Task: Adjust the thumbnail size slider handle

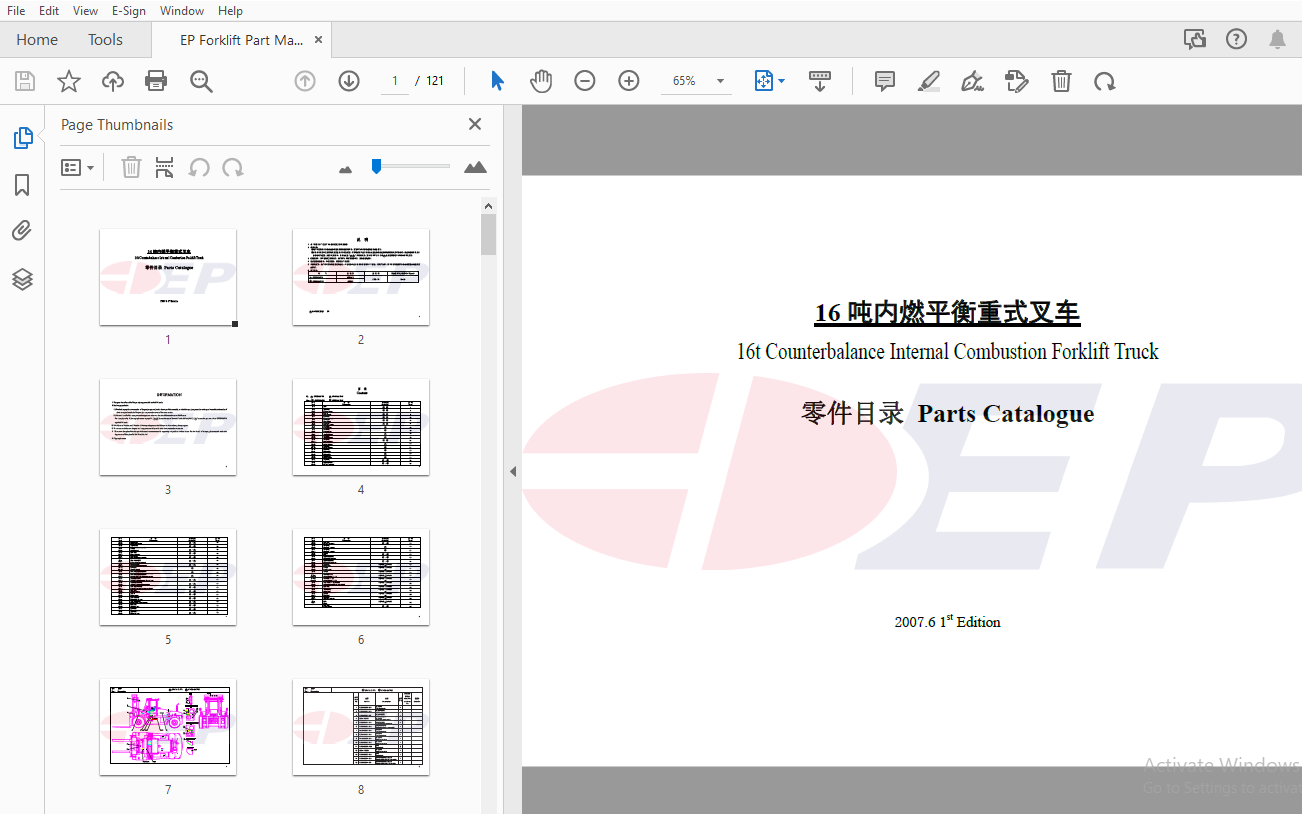Action: click(376, 166)
